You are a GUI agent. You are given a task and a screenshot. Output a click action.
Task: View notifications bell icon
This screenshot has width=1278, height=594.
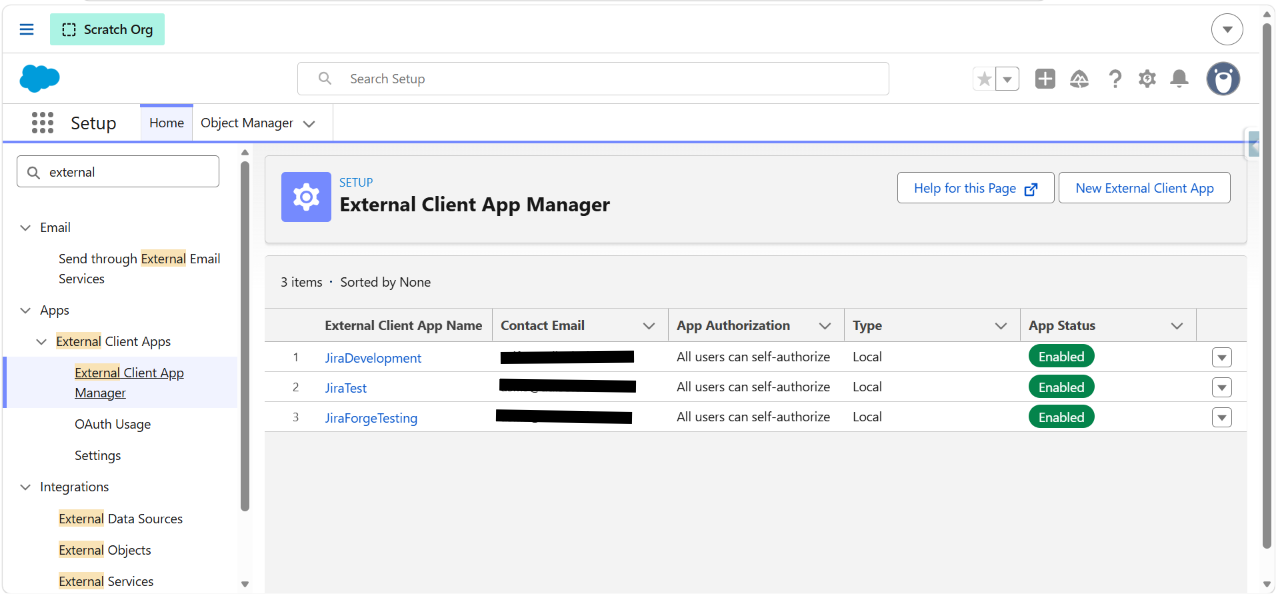pyautogui.click(x=1180, y=79)
